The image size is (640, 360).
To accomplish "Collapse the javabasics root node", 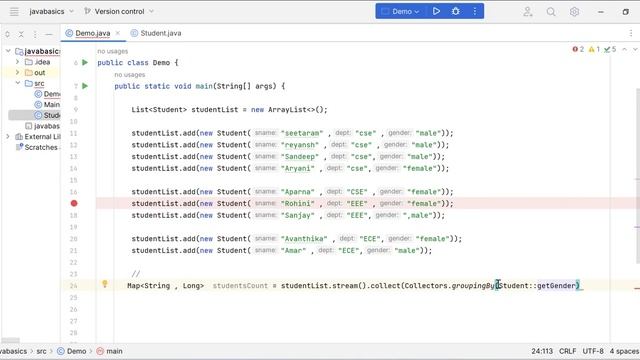I will pos(8,51).
